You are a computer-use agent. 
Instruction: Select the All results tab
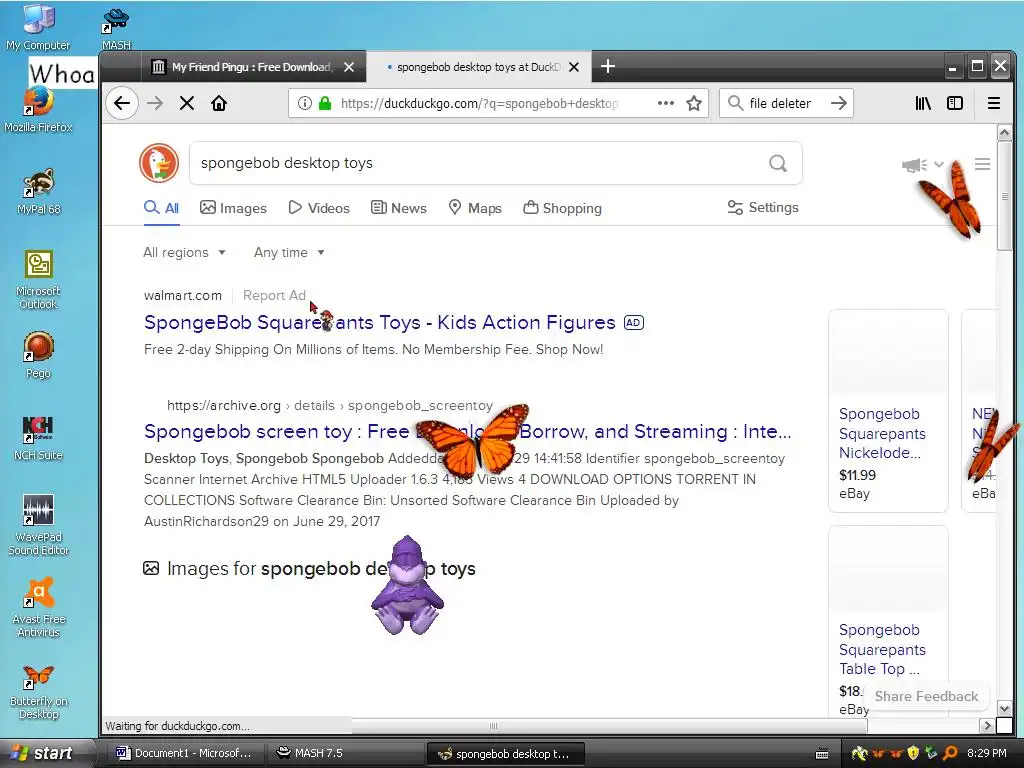(161, 208)
